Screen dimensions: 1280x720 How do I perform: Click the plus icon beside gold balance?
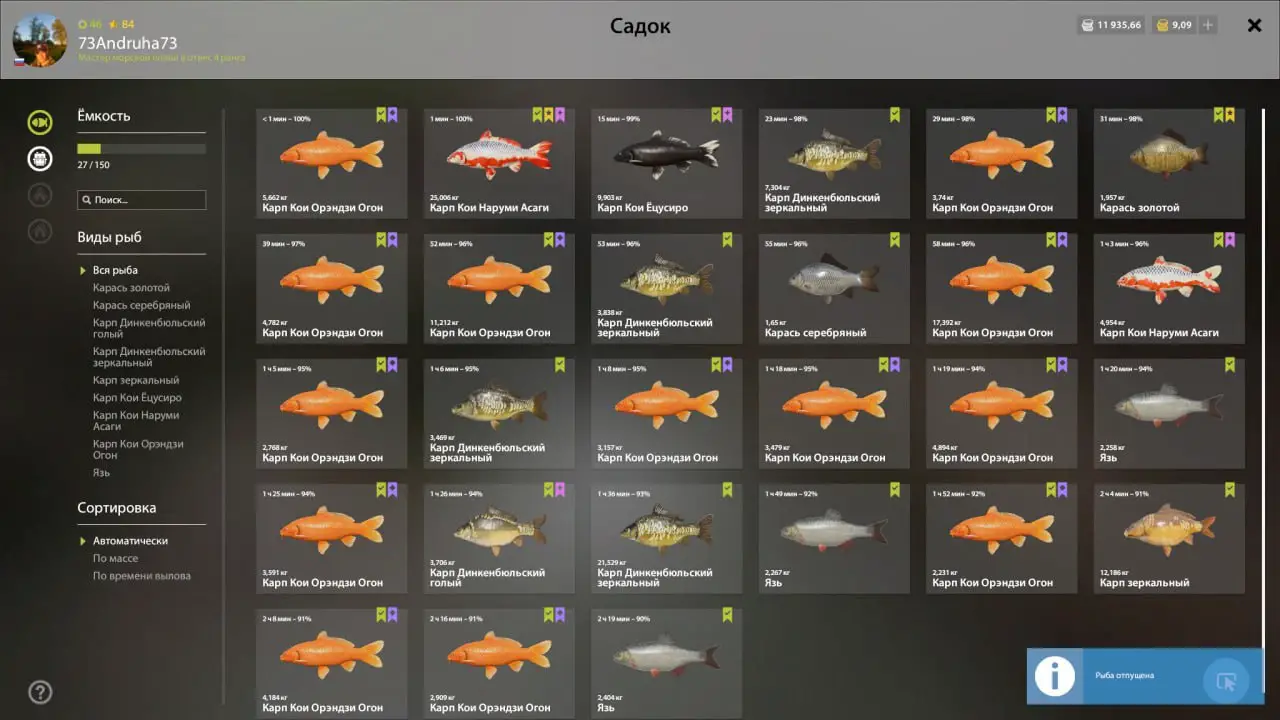[x=1208, y=25]
